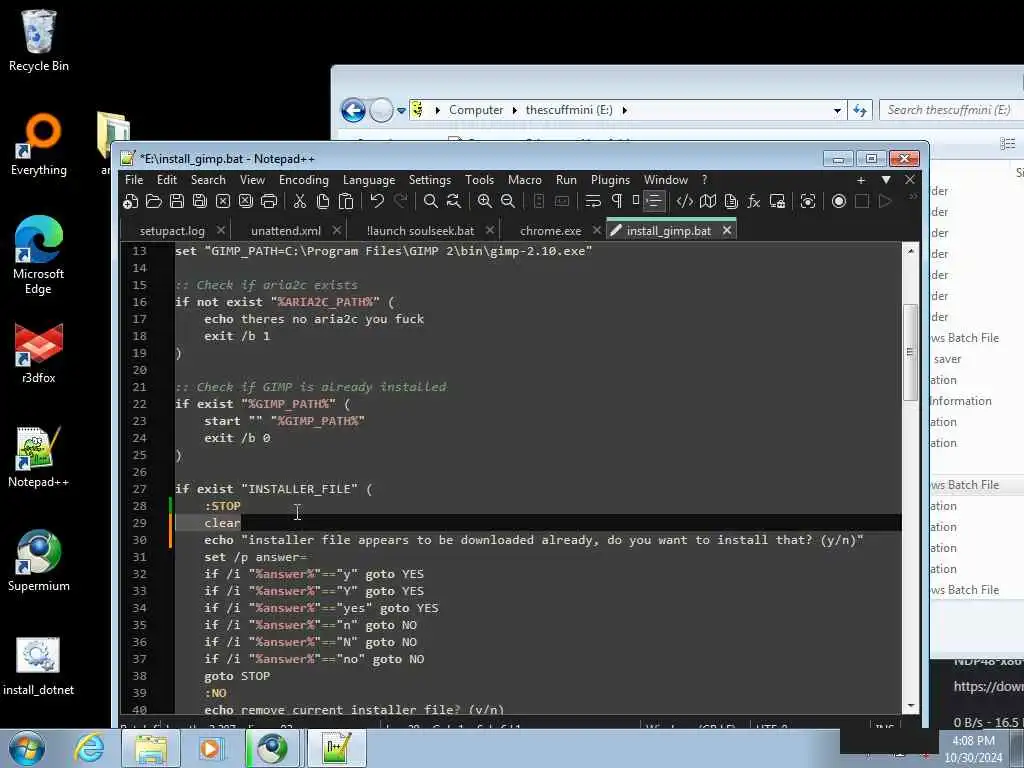This screenshot has width=1024, height=768.
Task: Close the unattend.xml tab
Action: 336,231
